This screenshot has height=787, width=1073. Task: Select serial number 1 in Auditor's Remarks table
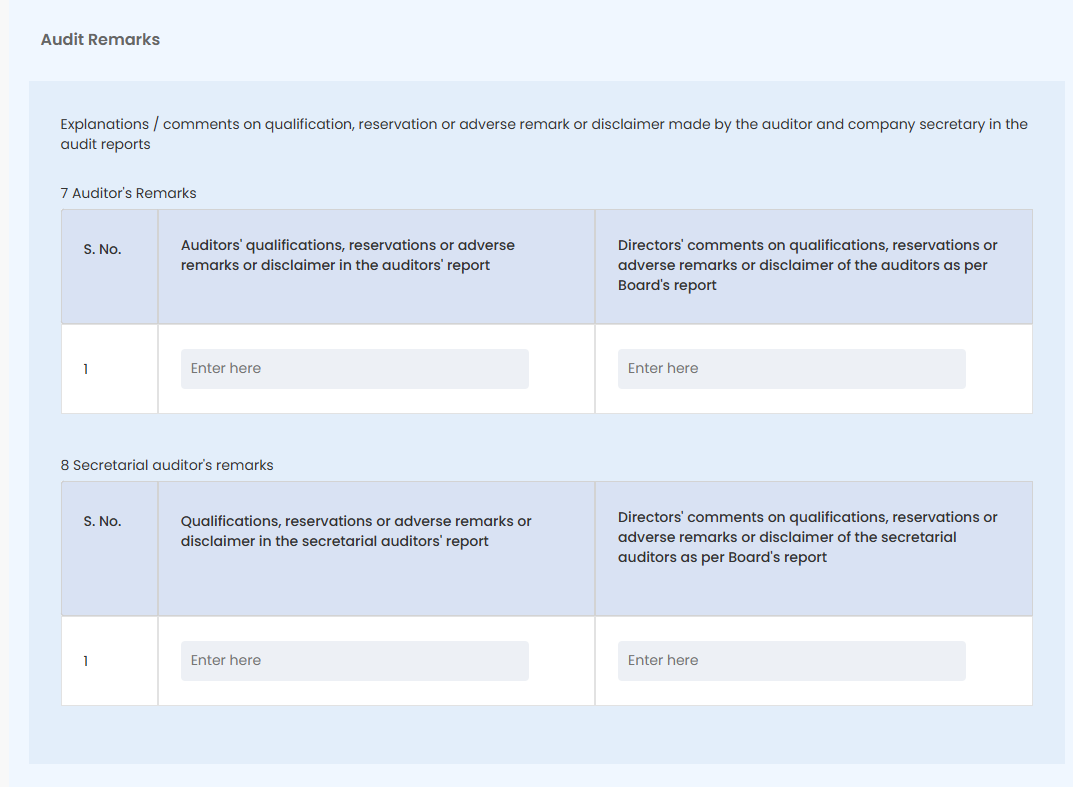coord(86,369)
